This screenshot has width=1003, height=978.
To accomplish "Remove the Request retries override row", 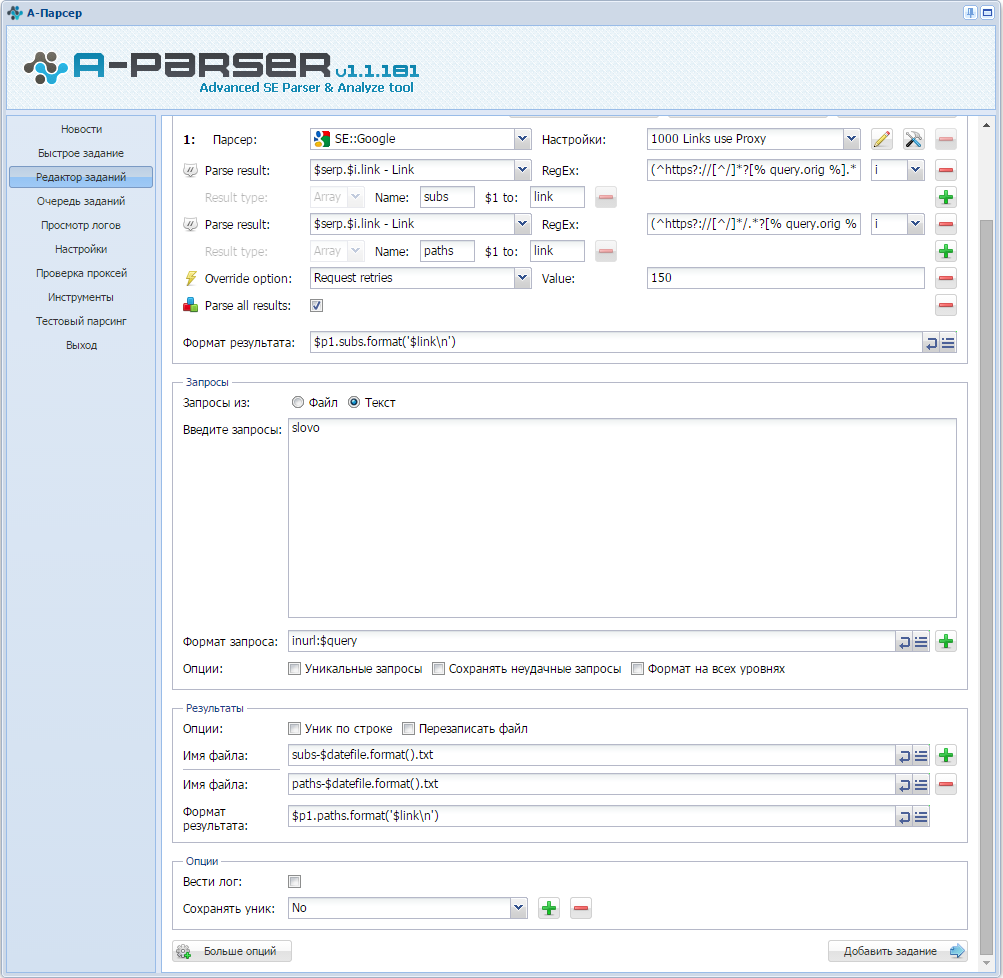I will coord(945,278).
